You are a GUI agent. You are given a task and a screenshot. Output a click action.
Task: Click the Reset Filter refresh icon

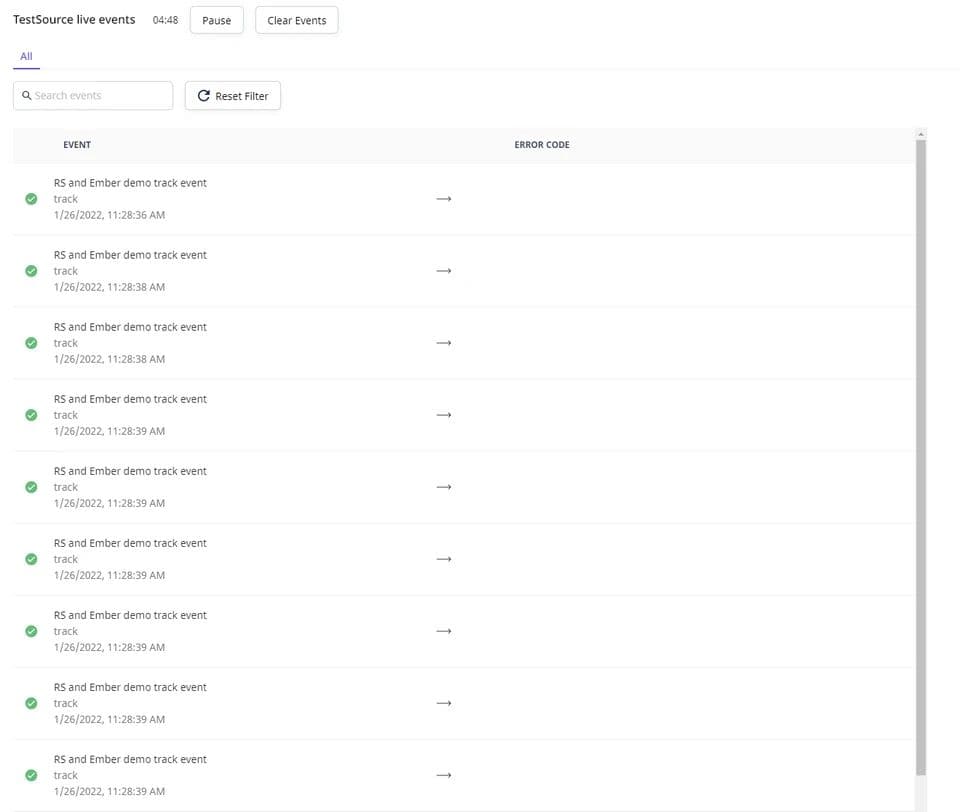click(x=204, y=96)
